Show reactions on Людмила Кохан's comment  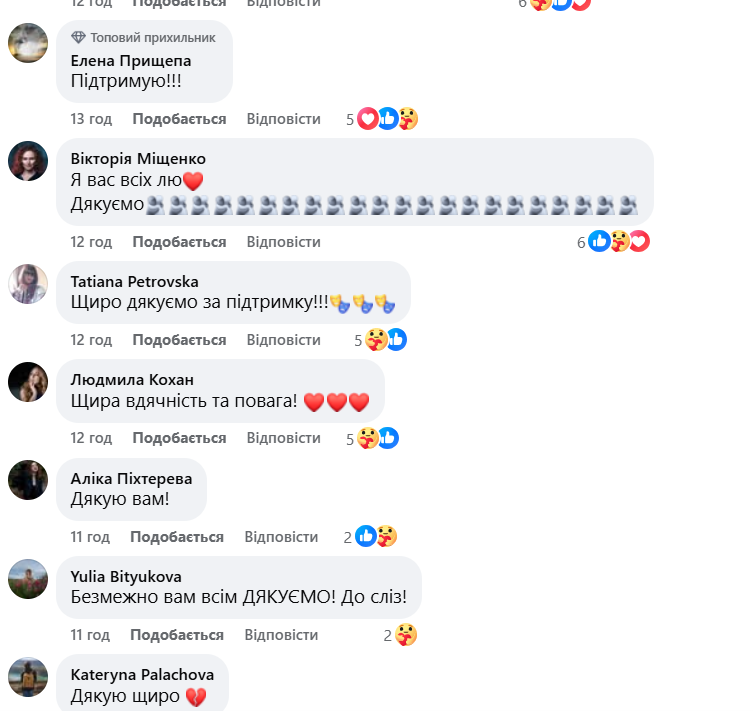click(x=373, y=438)
